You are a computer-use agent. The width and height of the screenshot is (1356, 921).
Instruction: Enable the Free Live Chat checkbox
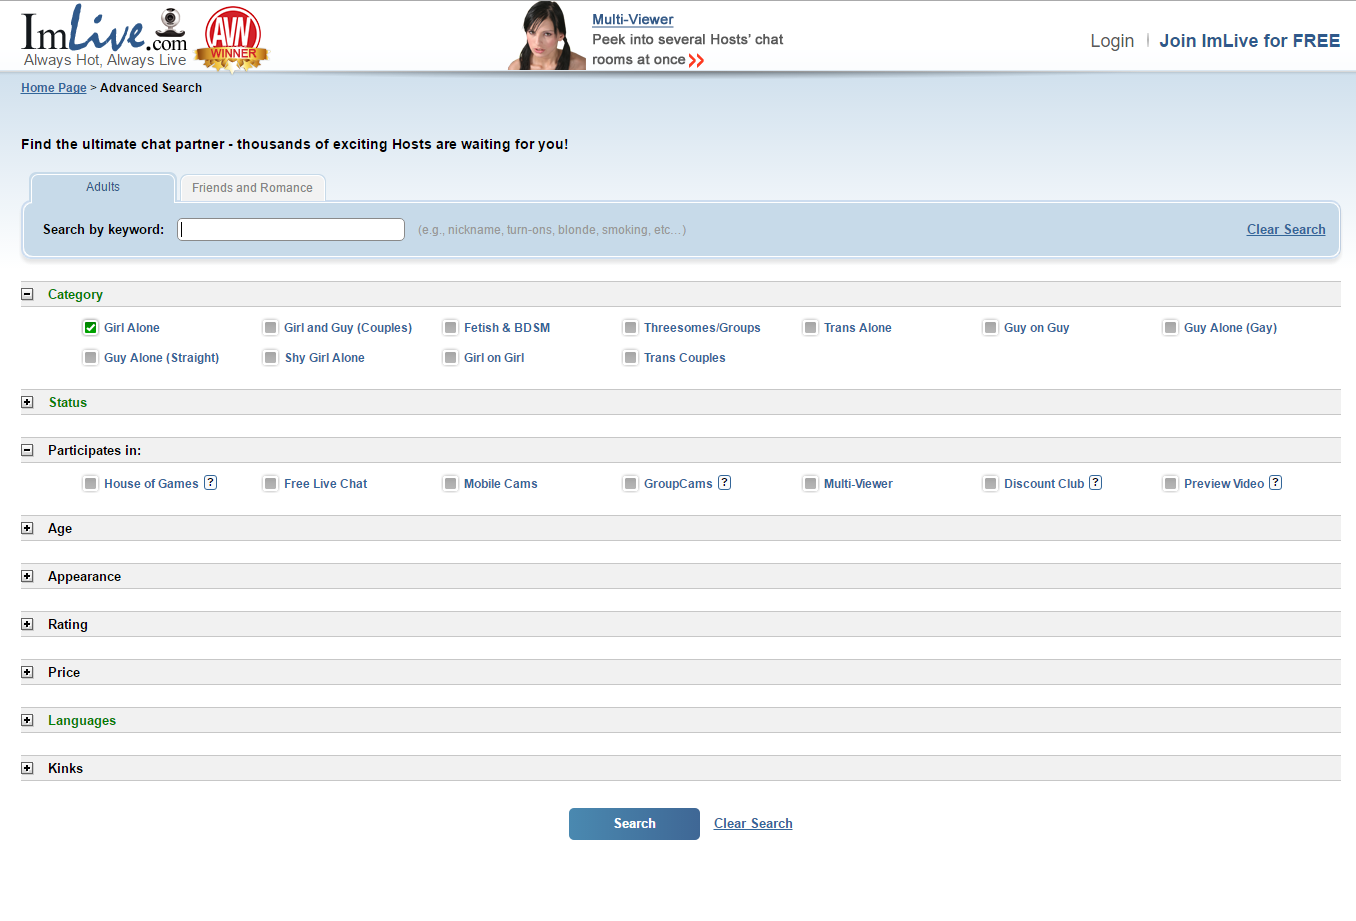pyautogui.click(x=271, y=484)
